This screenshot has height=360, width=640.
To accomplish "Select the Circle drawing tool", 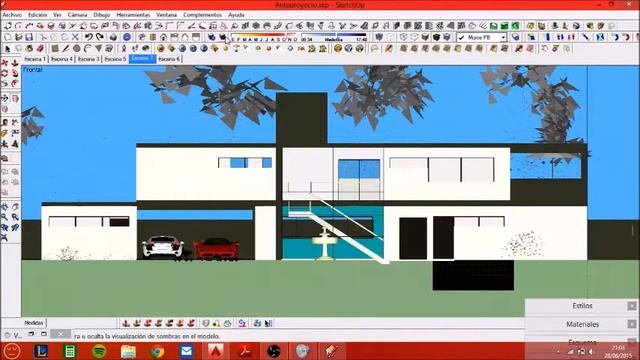I will pos(76,49).
